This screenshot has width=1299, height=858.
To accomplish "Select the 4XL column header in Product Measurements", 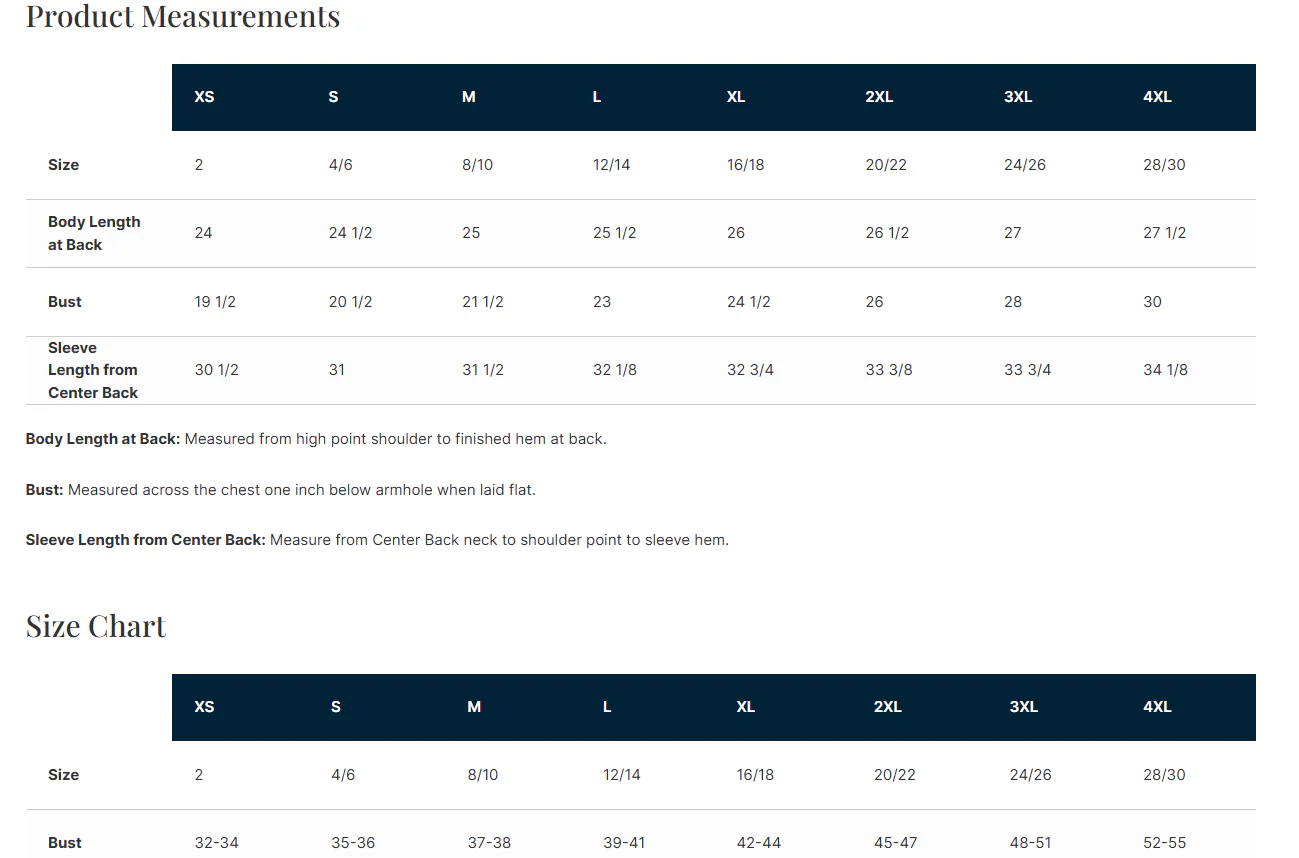I will [1157, 97].
